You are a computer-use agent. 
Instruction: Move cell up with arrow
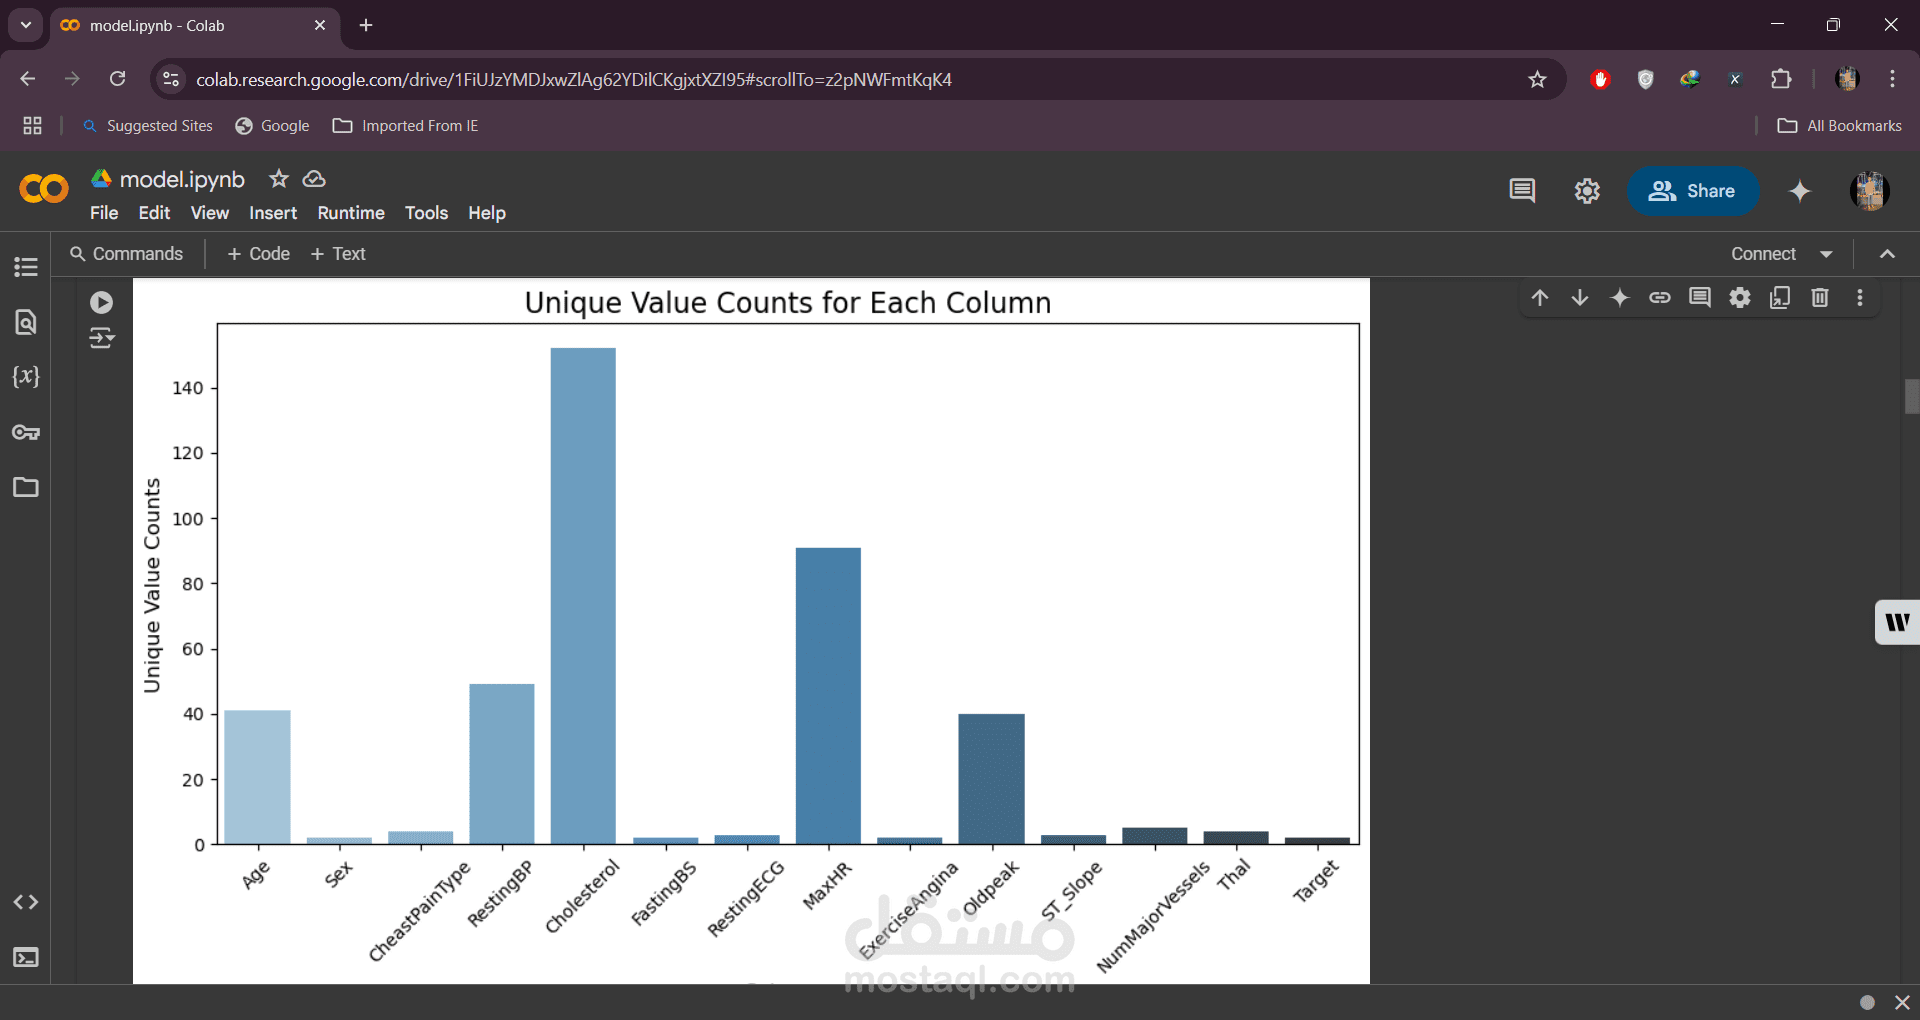pyautogui.click(x=1540, y=298)
